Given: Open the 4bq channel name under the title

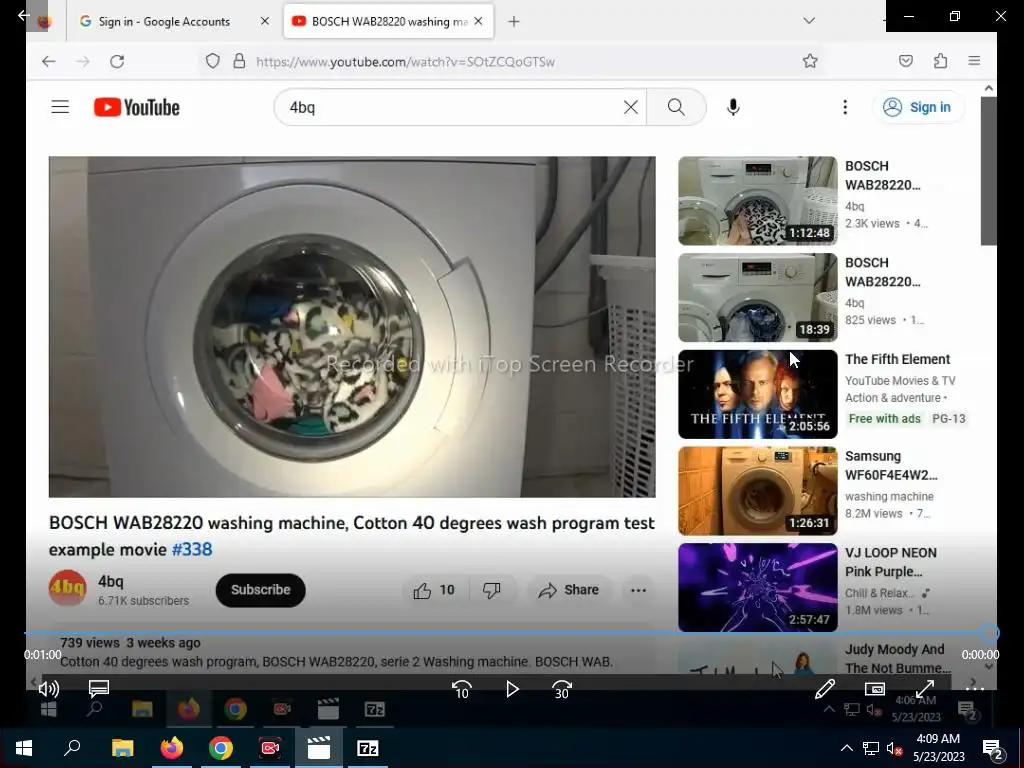Looking at the screenshot, I should (x=110, y=581).
